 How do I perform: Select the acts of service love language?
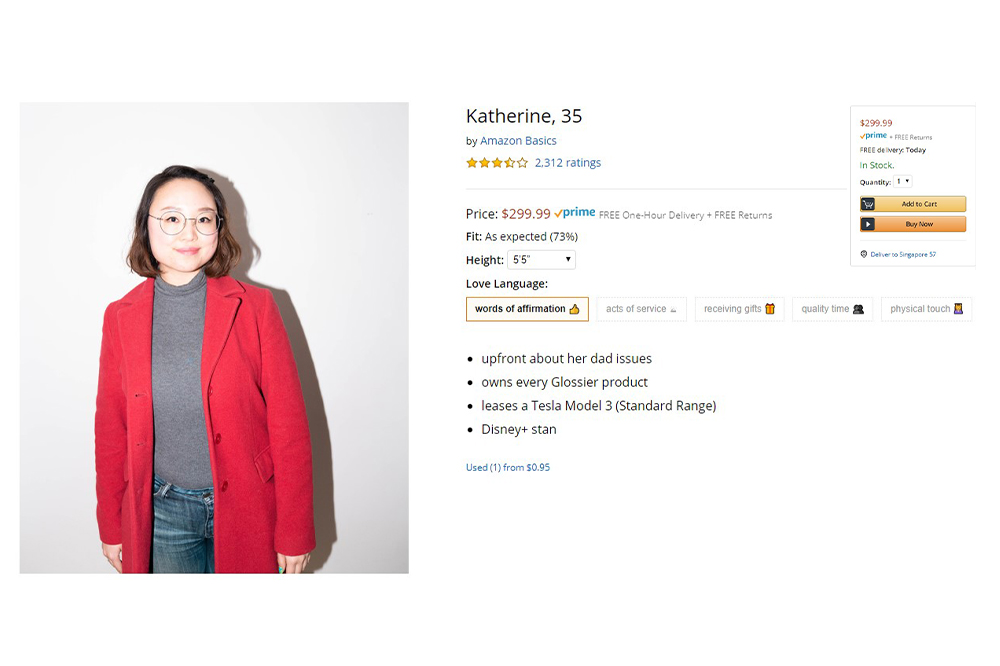[642, 309]
